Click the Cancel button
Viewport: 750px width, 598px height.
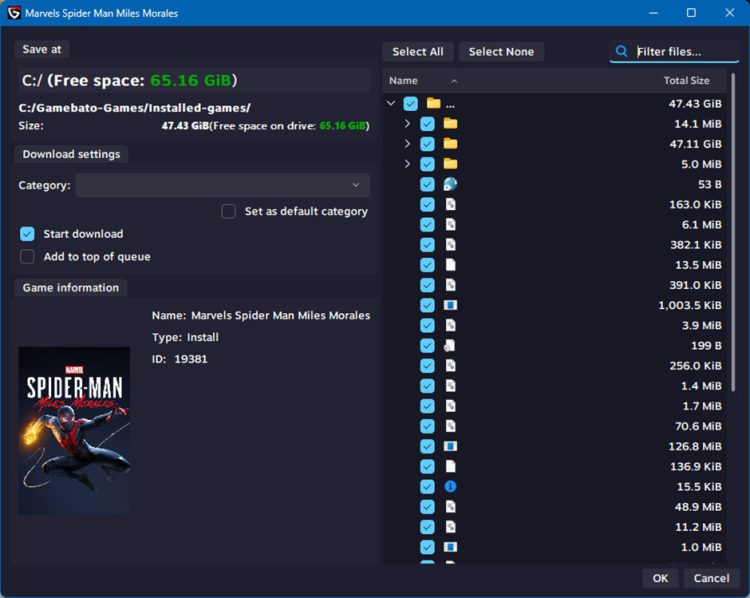point(711,578)
